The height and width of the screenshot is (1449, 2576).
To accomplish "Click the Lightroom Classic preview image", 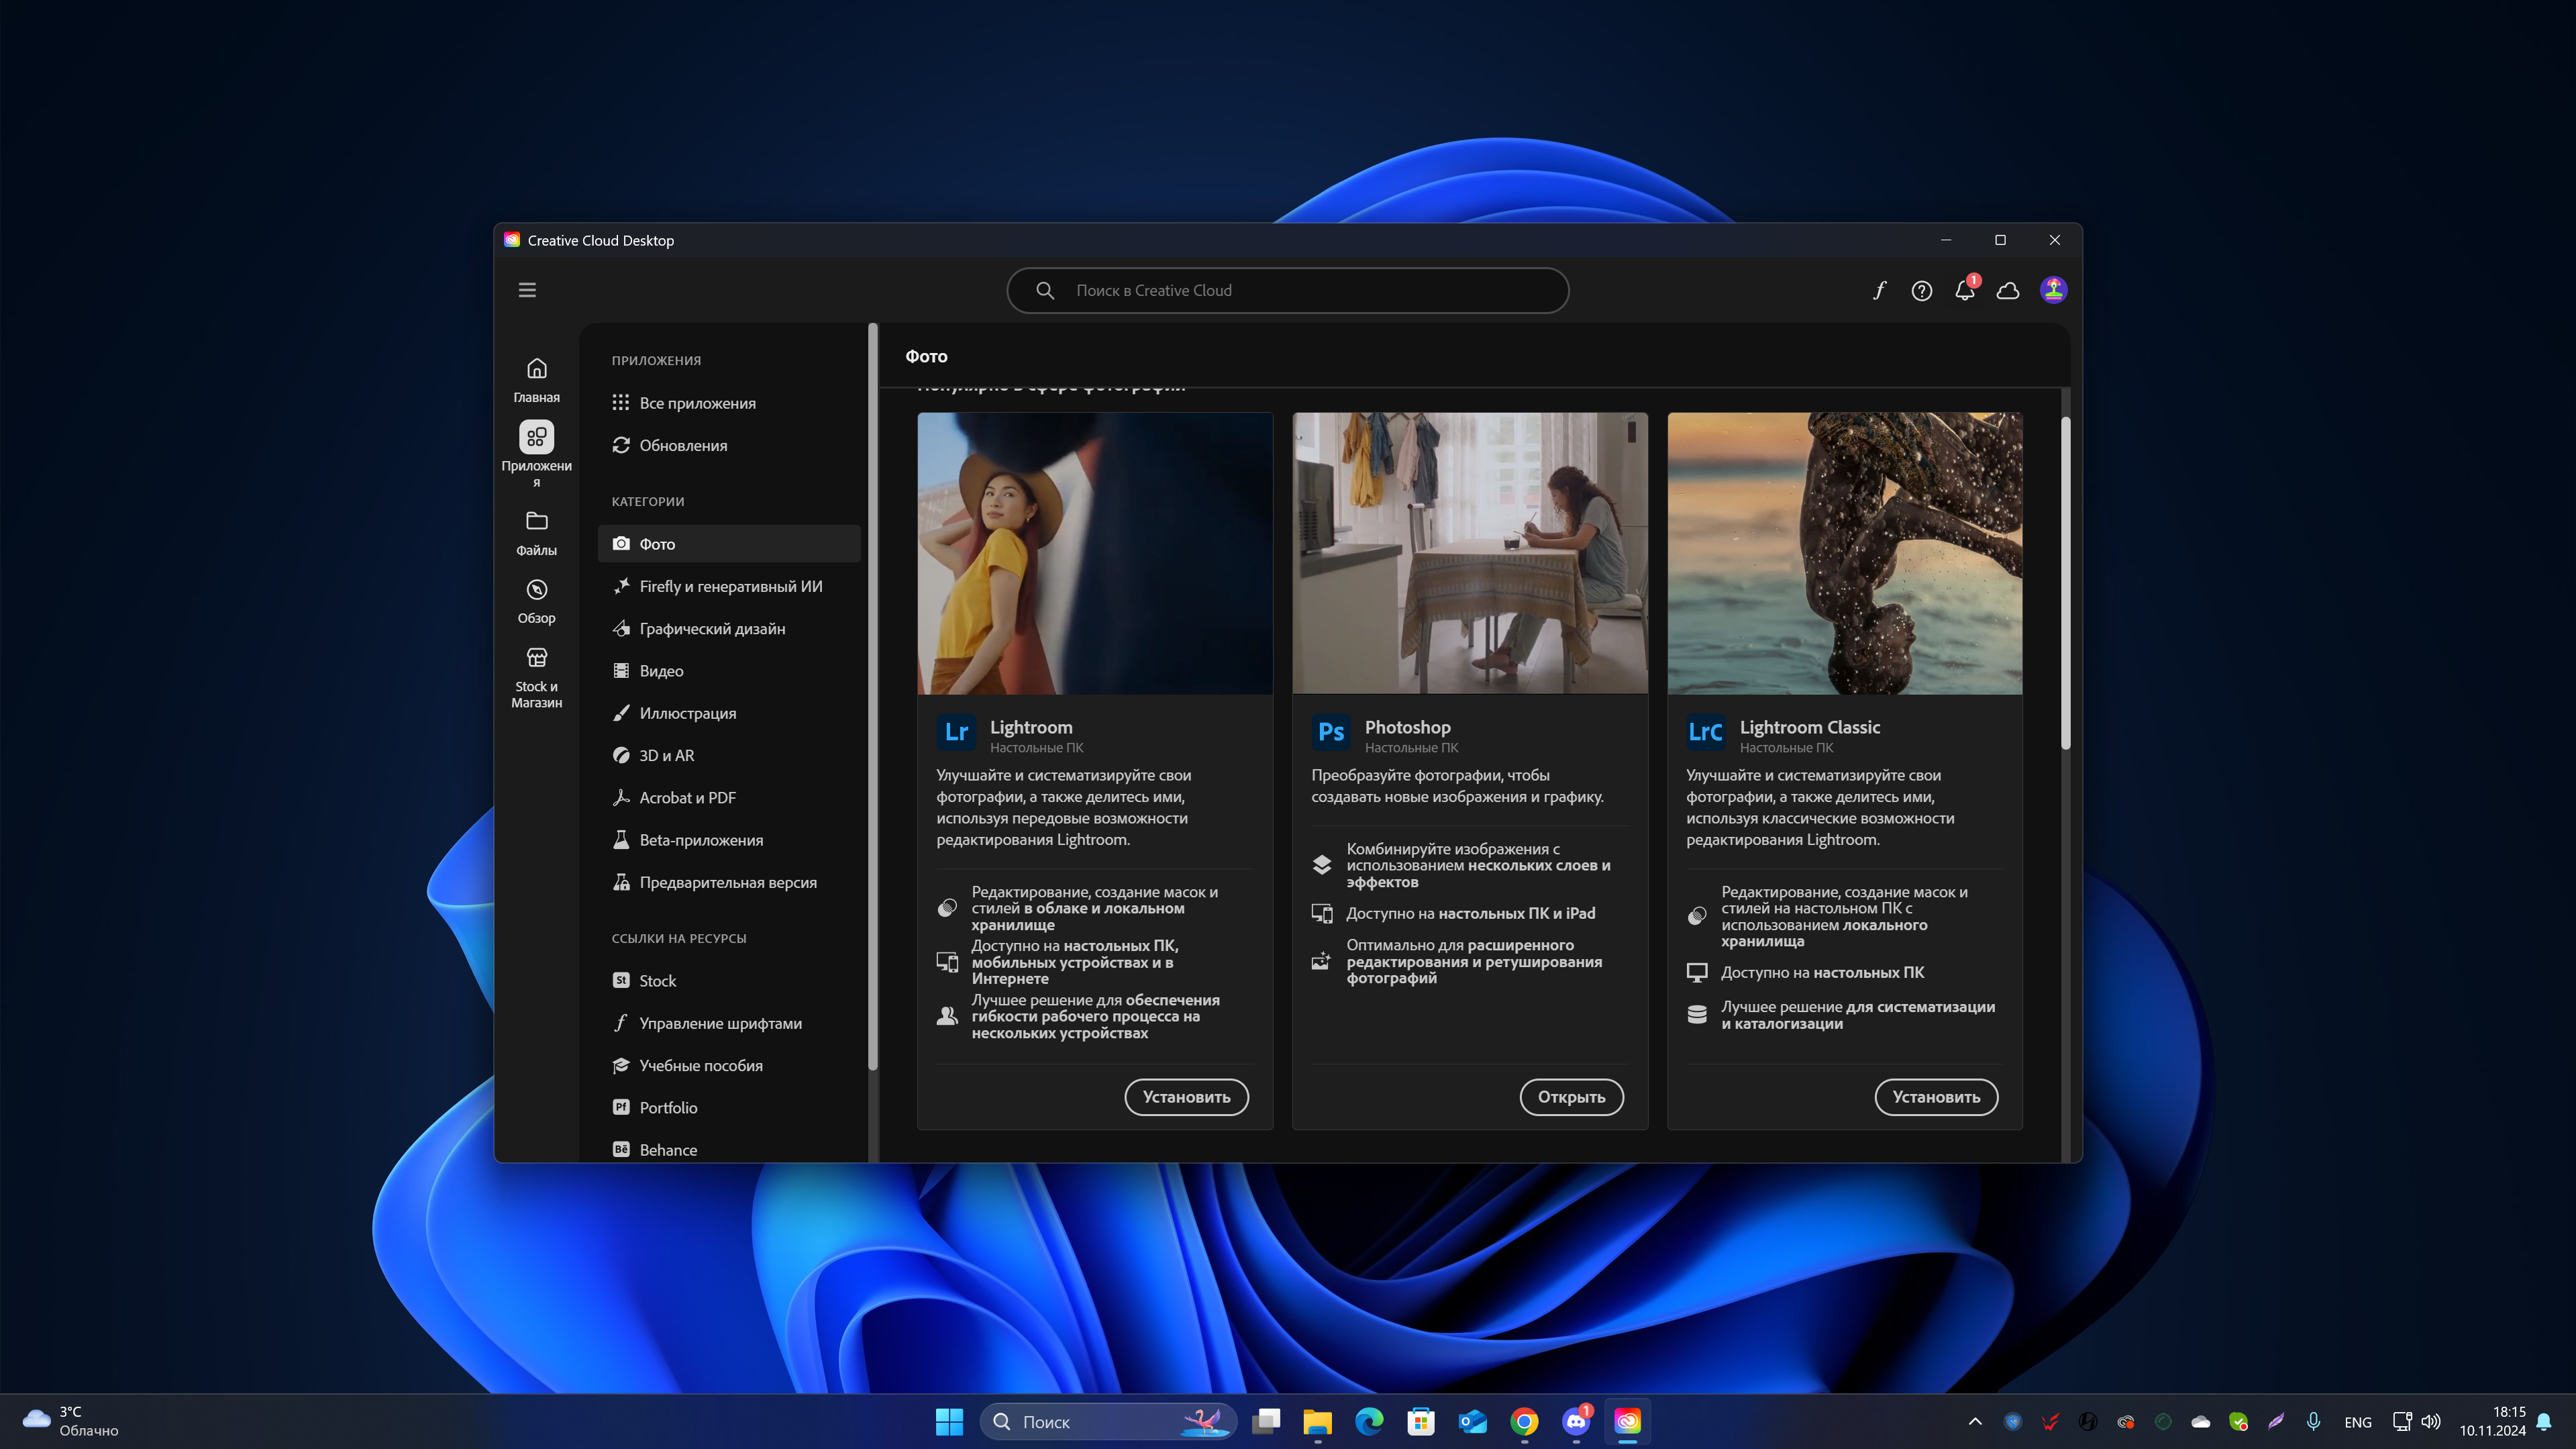I will point(1845,553).
